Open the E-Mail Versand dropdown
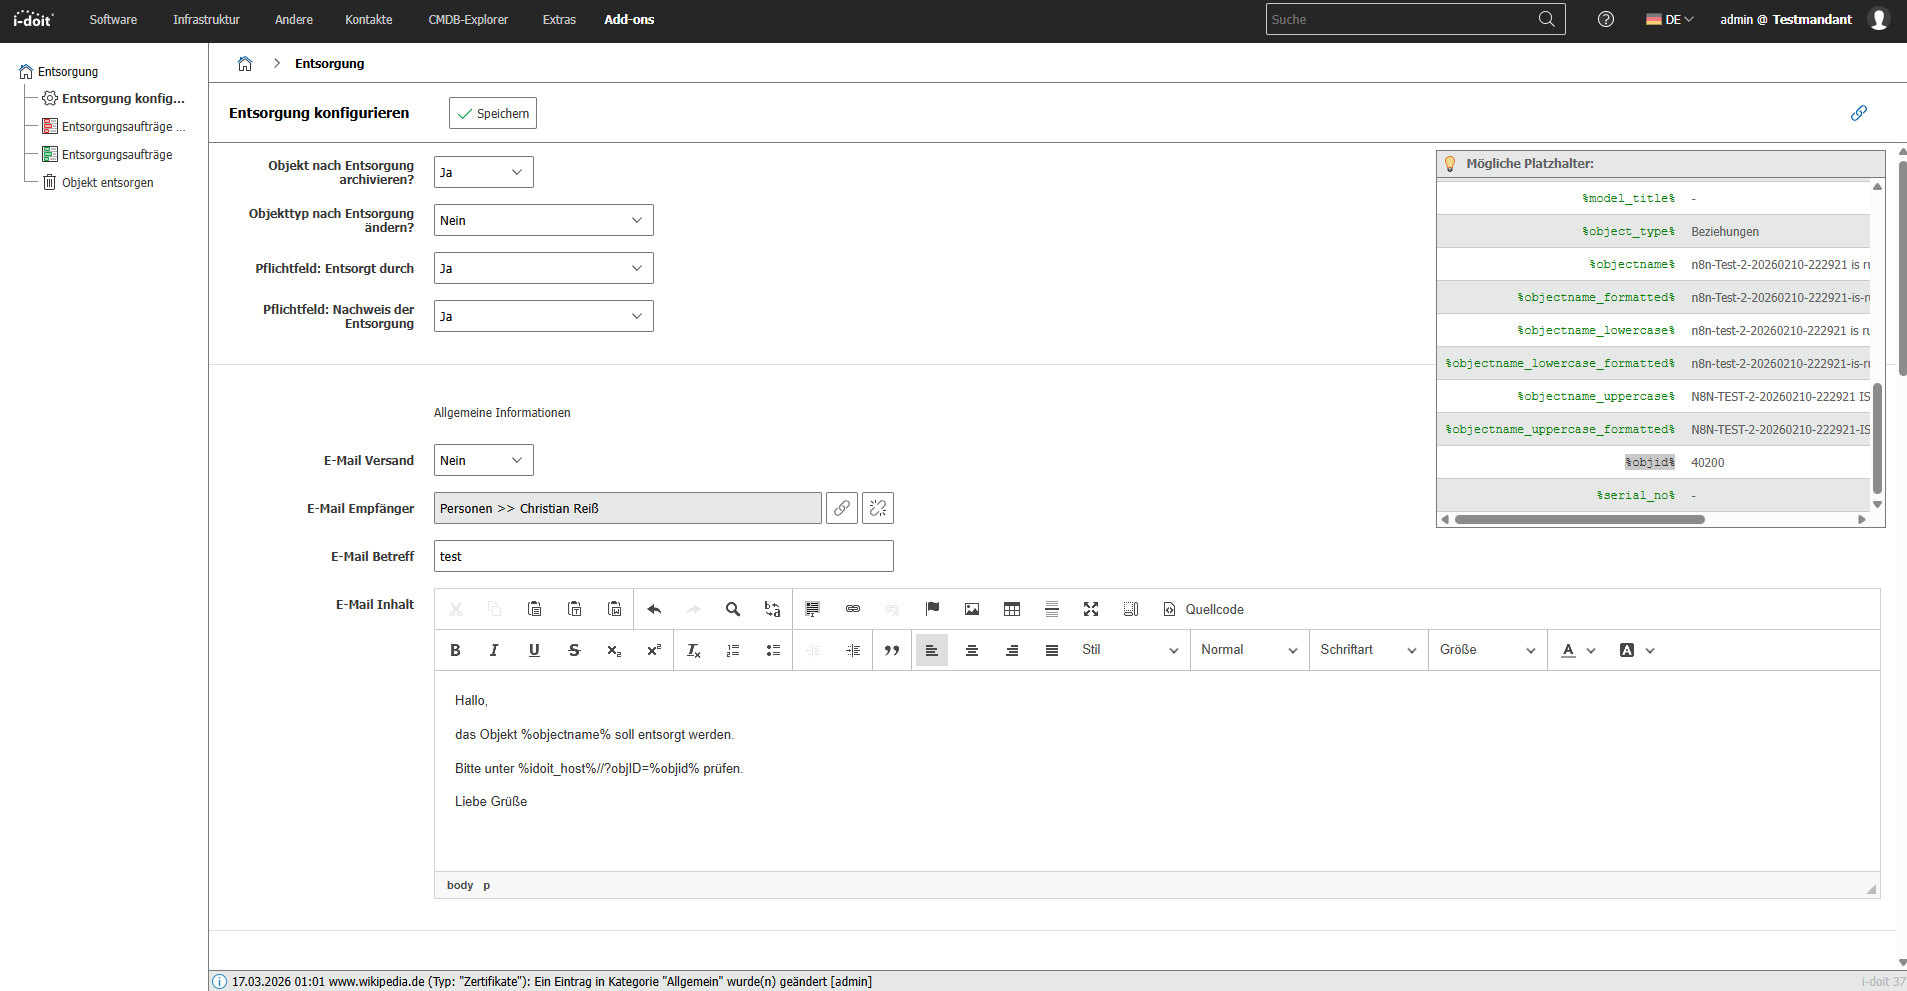 point(483,460)
